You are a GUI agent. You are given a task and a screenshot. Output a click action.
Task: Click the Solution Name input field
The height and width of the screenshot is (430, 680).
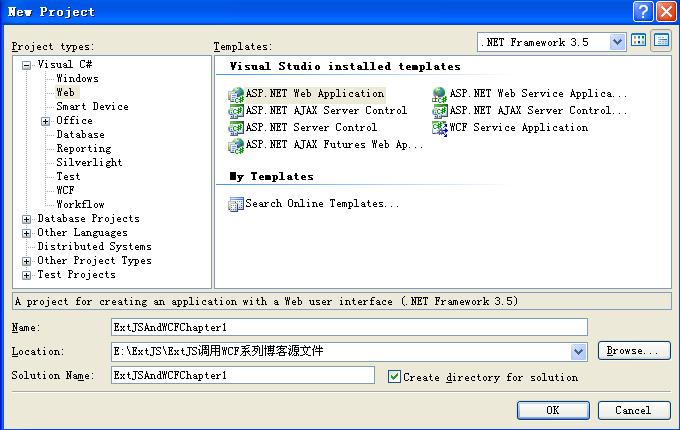(243, 375)
